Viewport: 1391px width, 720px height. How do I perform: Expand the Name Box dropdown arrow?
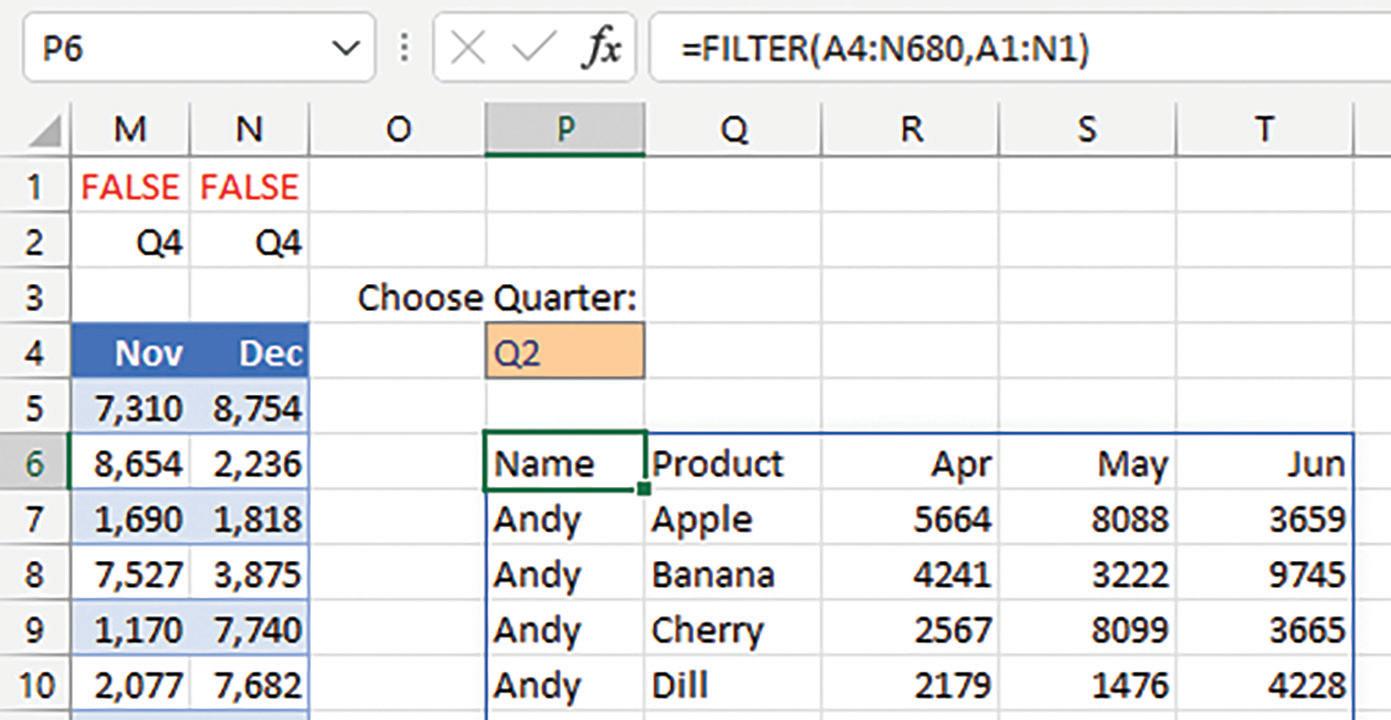[345, 48]
